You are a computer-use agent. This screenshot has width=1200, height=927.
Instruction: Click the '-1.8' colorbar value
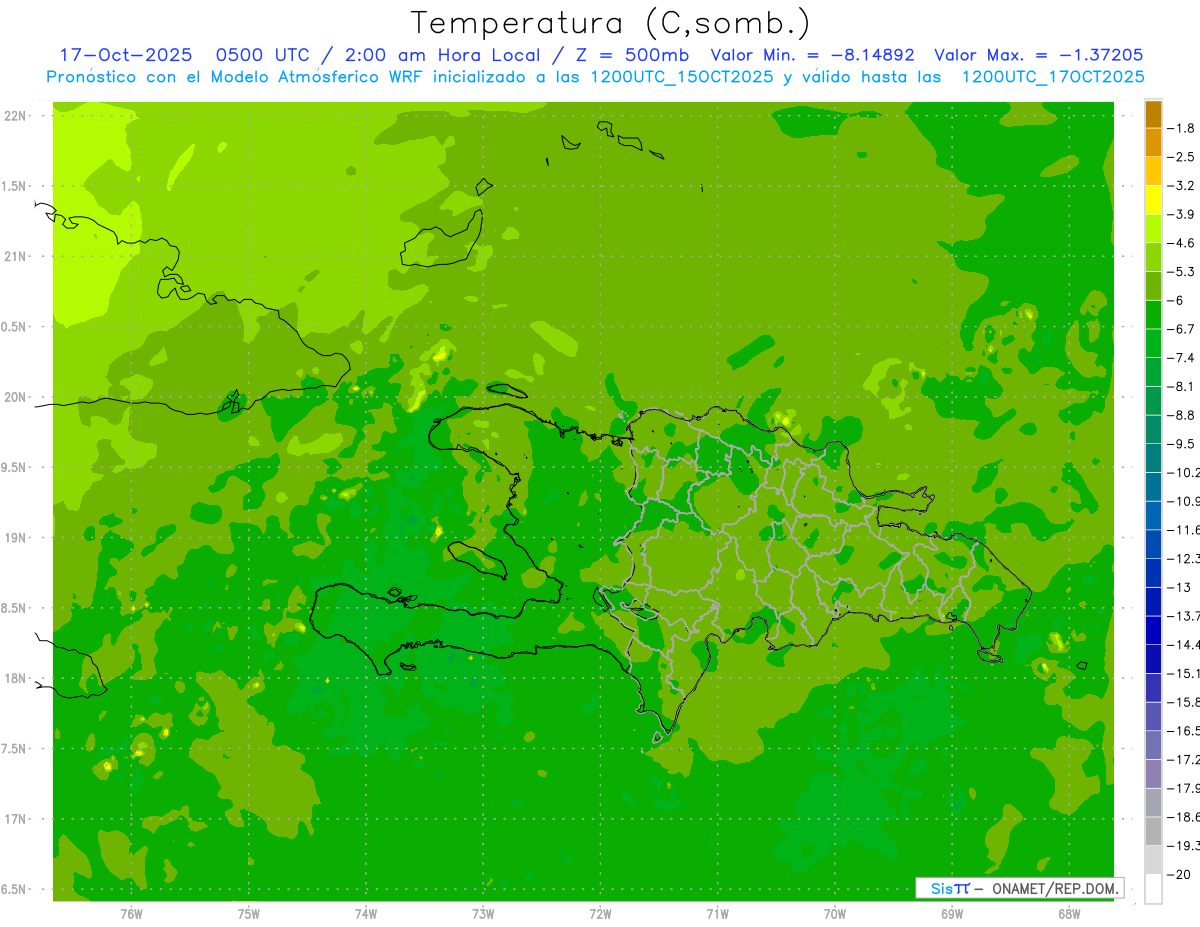click(x=1183, y=128)
